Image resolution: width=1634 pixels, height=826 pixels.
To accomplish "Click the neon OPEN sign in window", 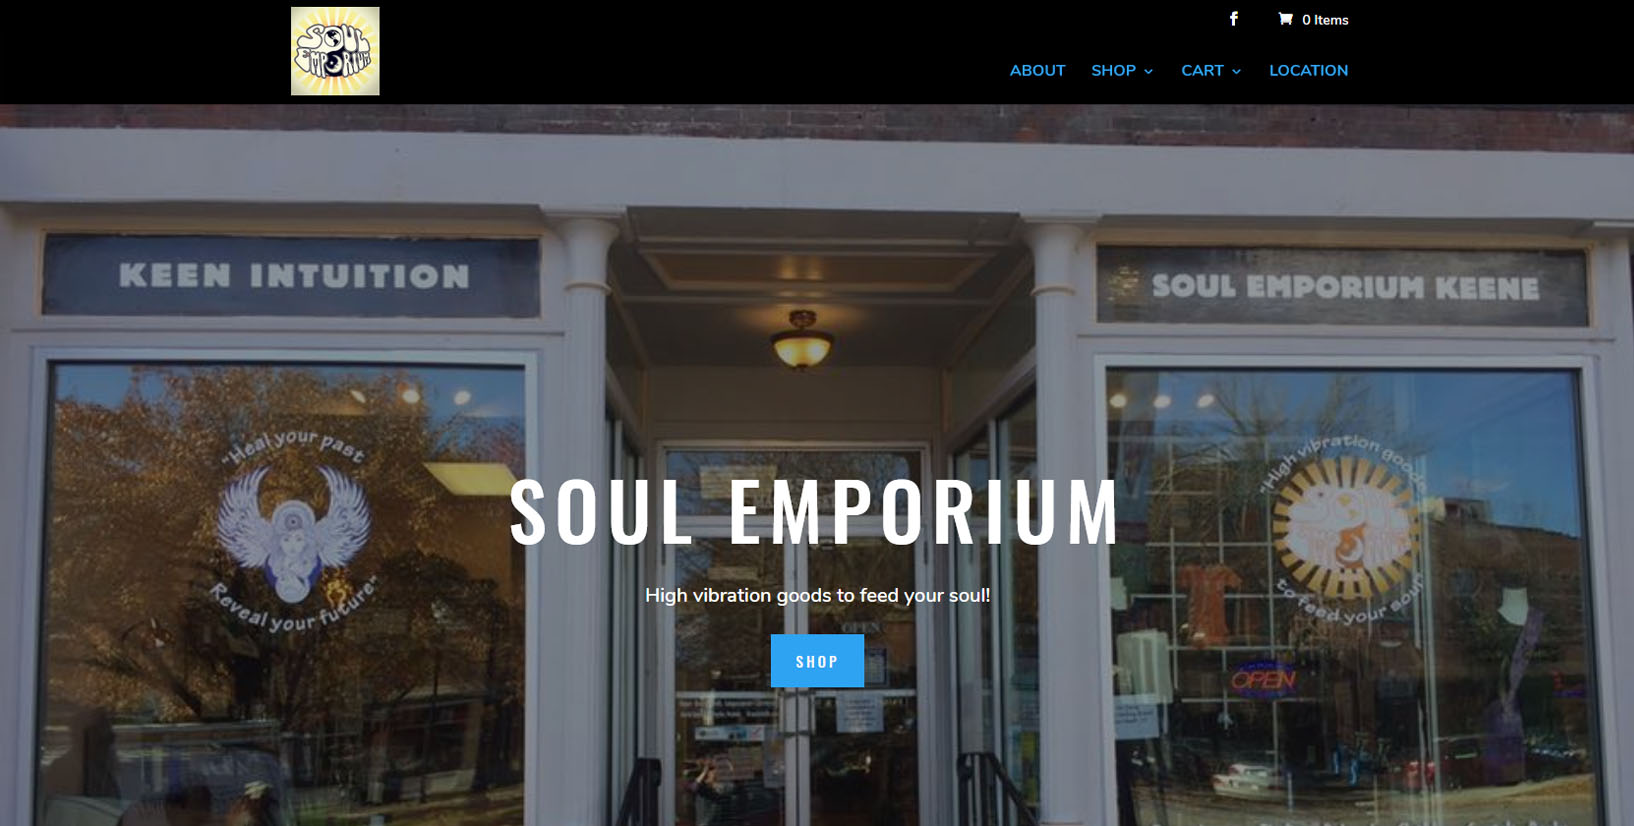I will [x=1263, y=679].
